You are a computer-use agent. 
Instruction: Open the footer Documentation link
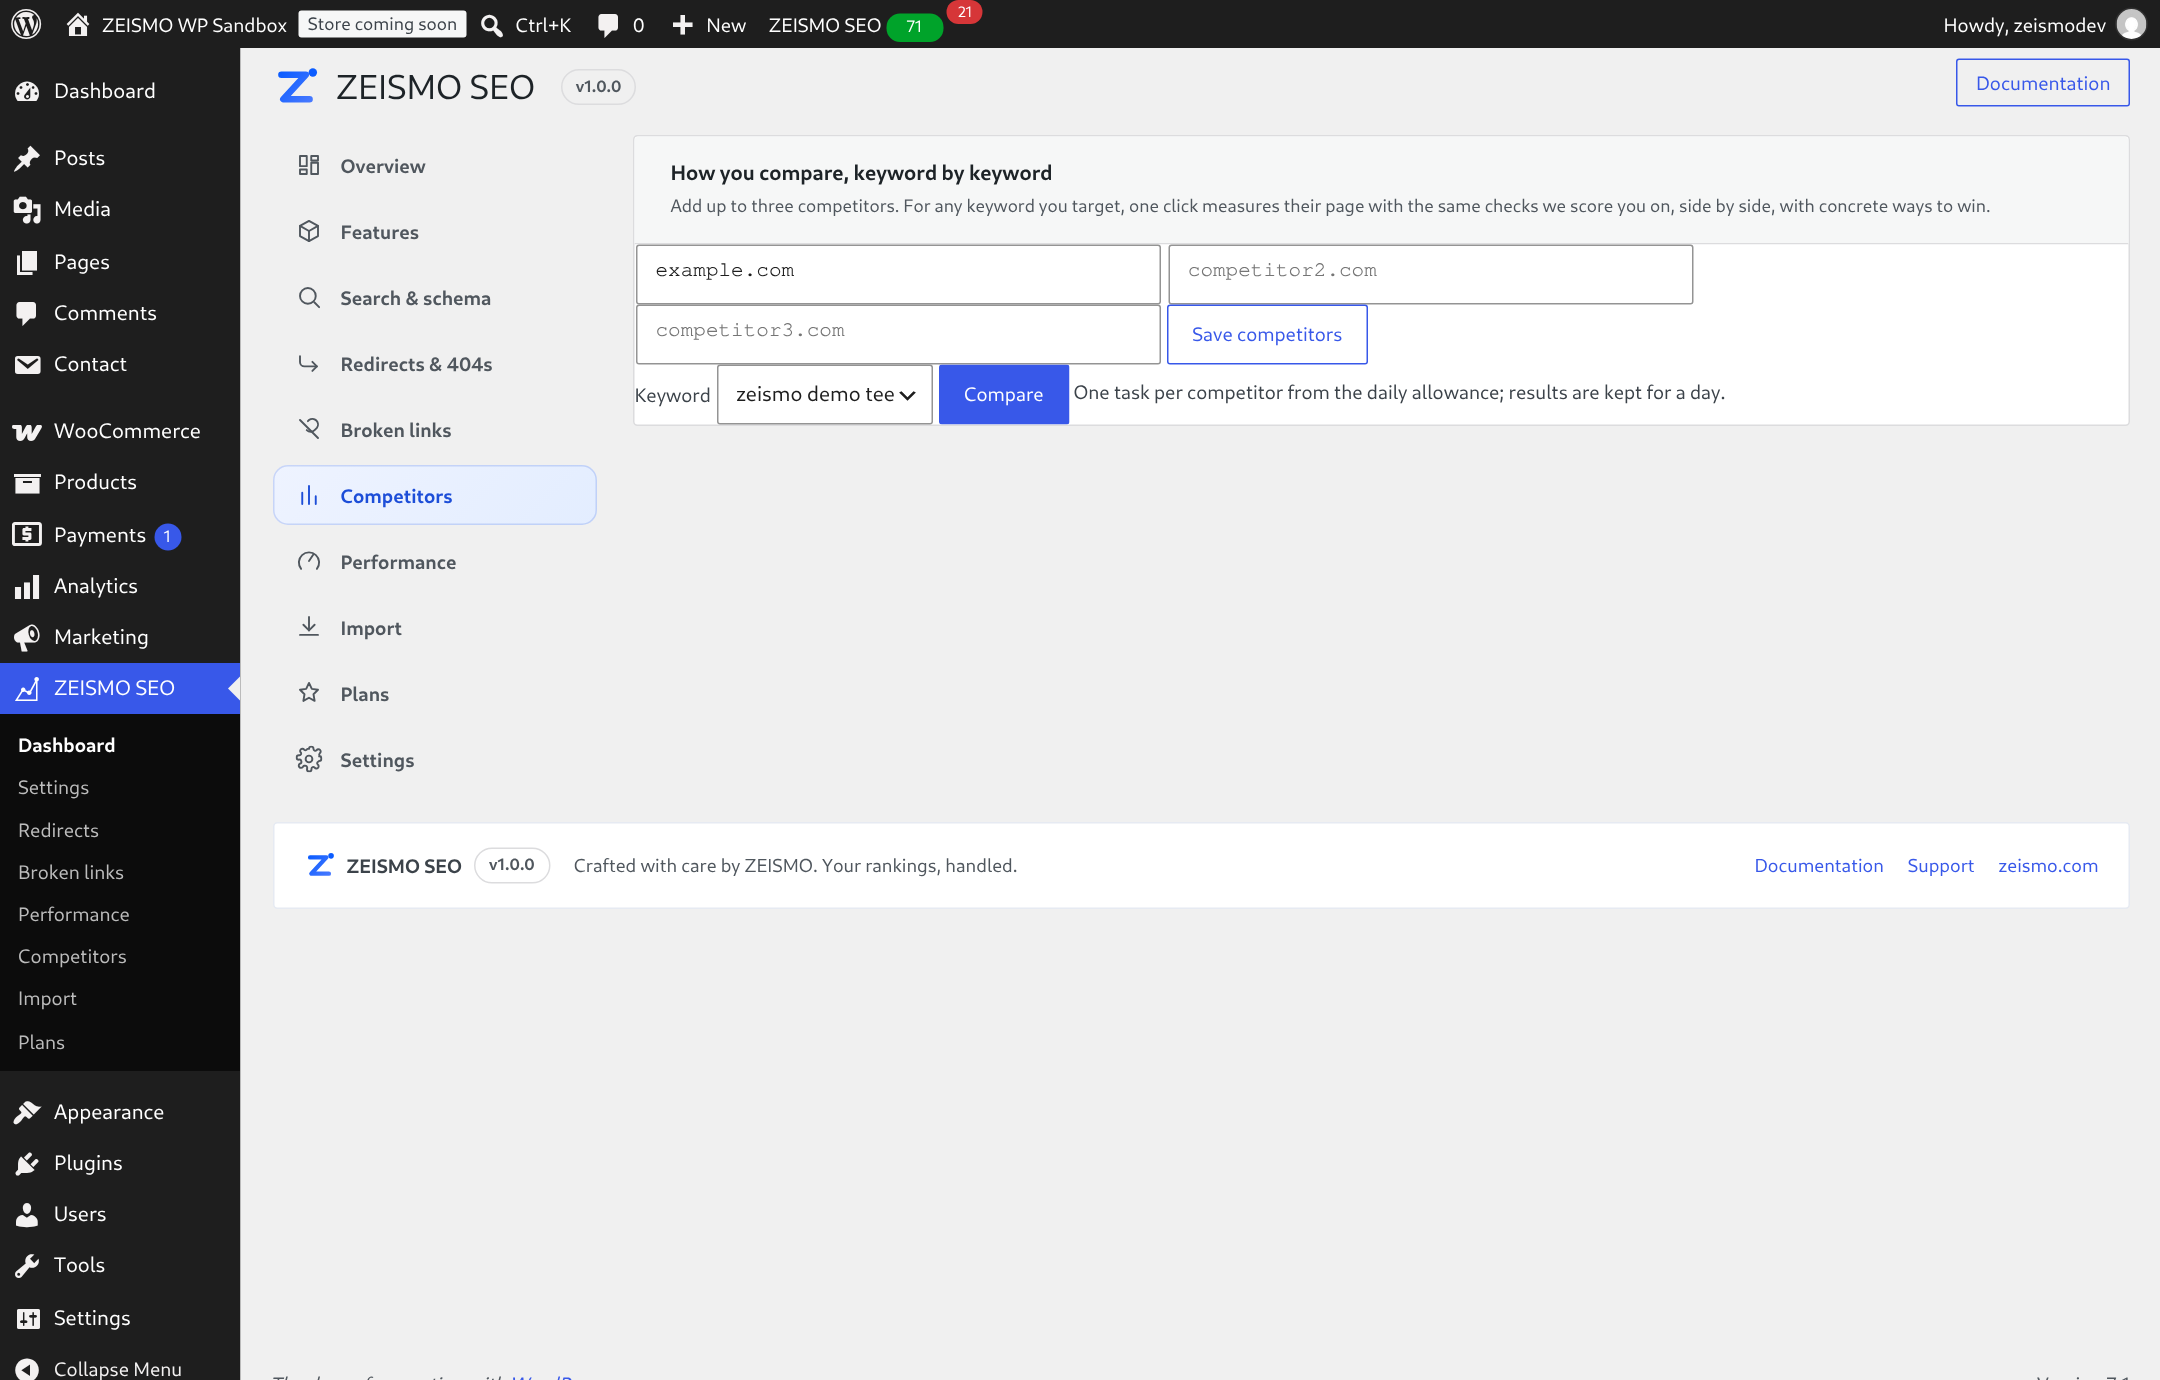(1819, 865)
